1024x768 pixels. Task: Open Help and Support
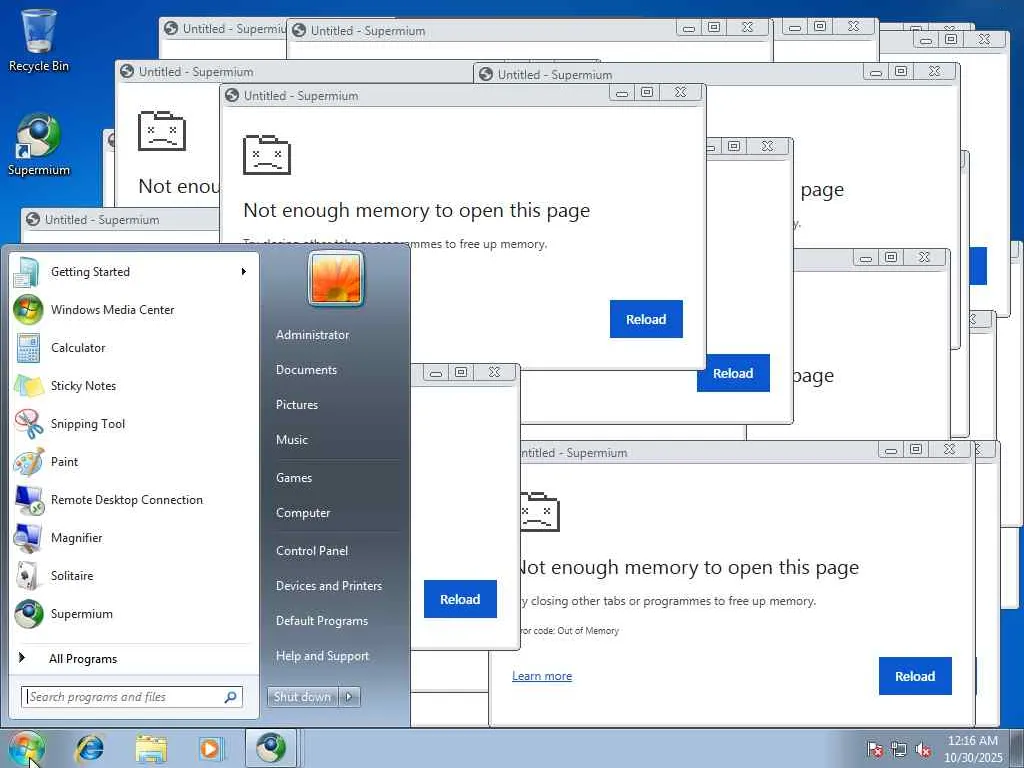tap(322, 656)
